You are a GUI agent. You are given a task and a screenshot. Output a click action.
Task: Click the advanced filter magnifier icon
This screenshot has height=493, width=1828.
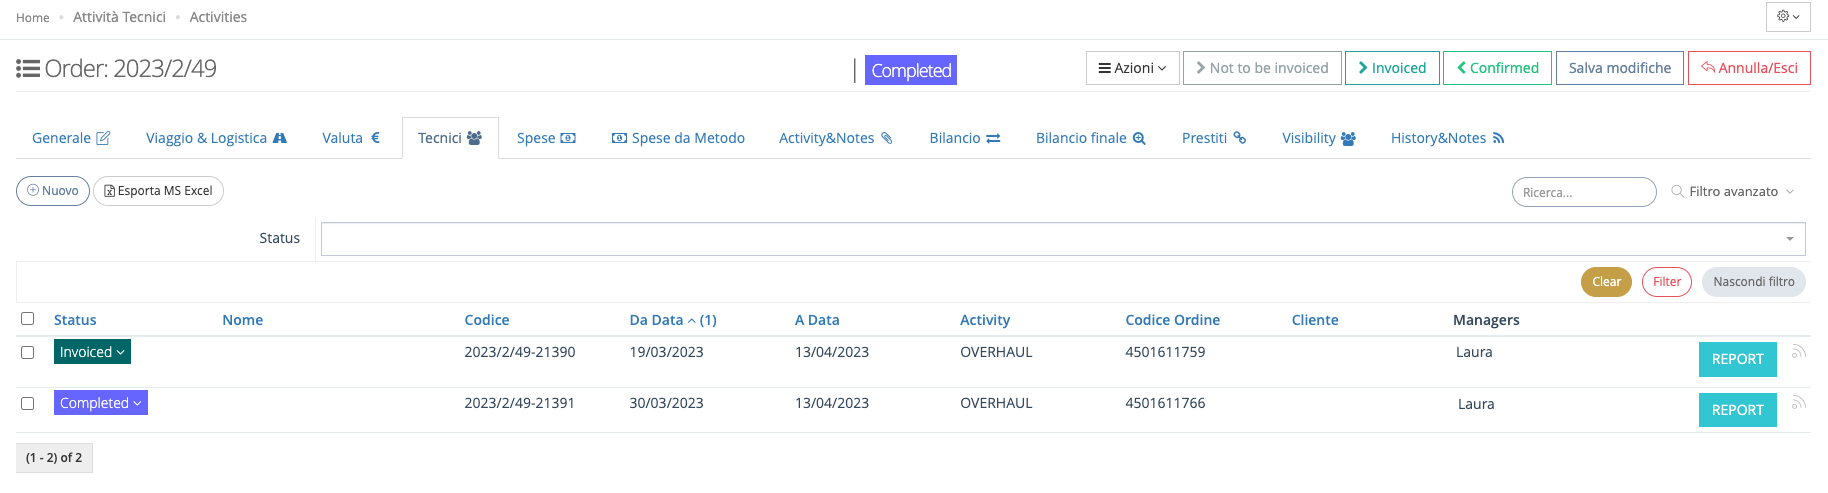1677,191
